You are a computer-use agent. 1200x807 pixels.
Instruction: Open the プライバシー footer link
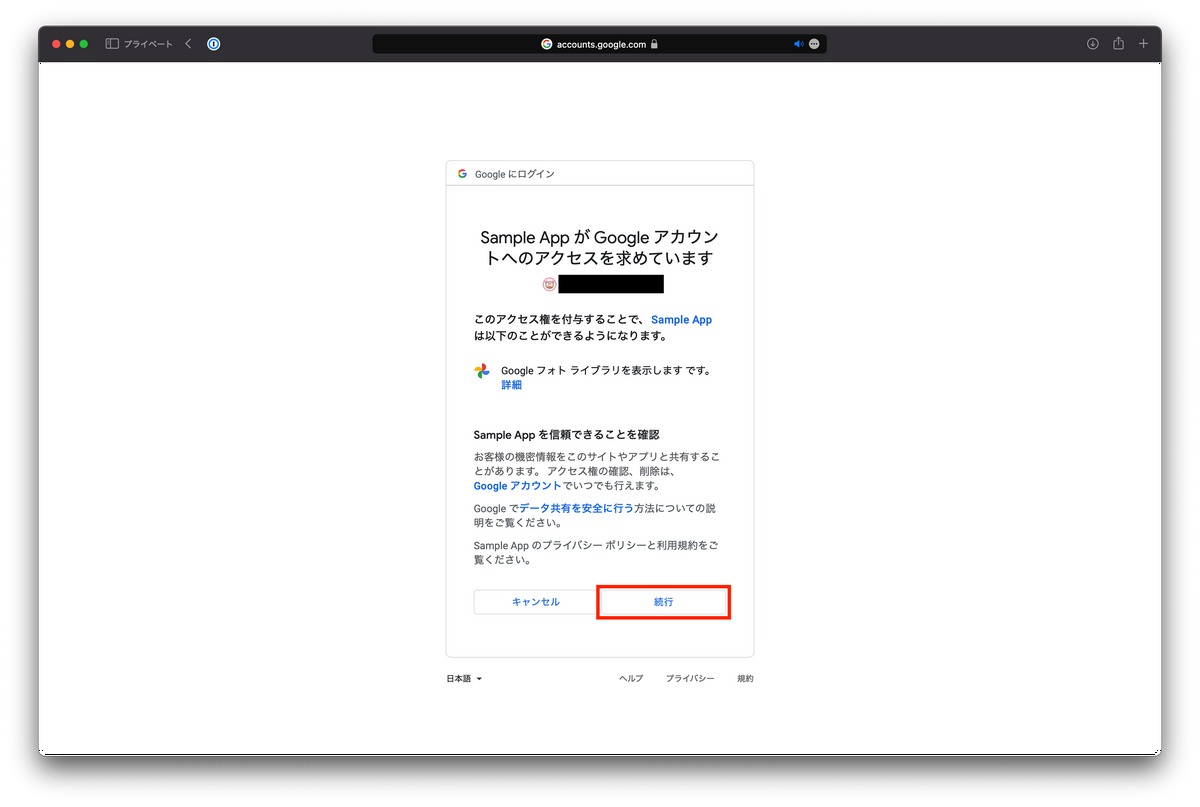pyautogui.click(x=690, y=679)
